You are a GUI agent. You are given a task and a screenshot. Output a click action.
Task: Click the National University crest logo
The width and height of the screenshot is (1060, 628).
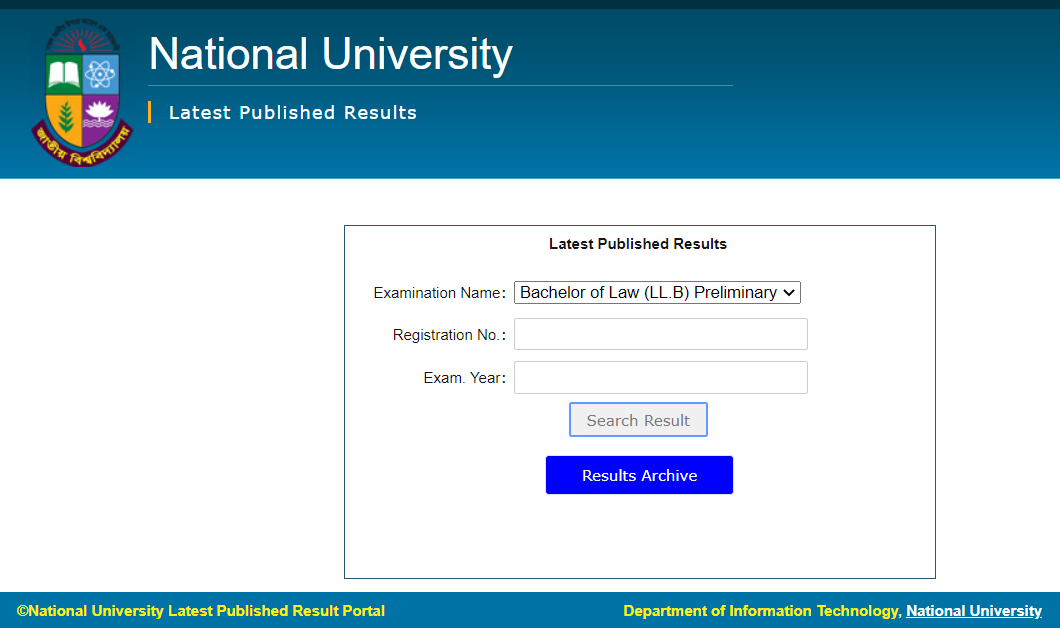[x=82, y=93]
